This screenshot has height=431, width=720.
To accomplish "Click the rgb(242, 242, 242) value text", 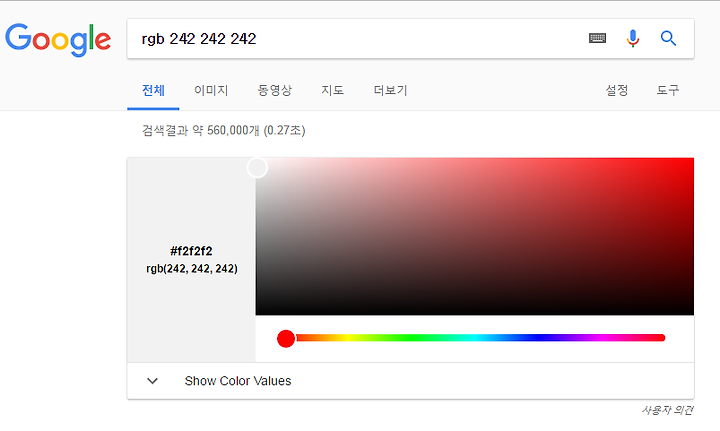I will pyautogui.click(x=192, y=269).
